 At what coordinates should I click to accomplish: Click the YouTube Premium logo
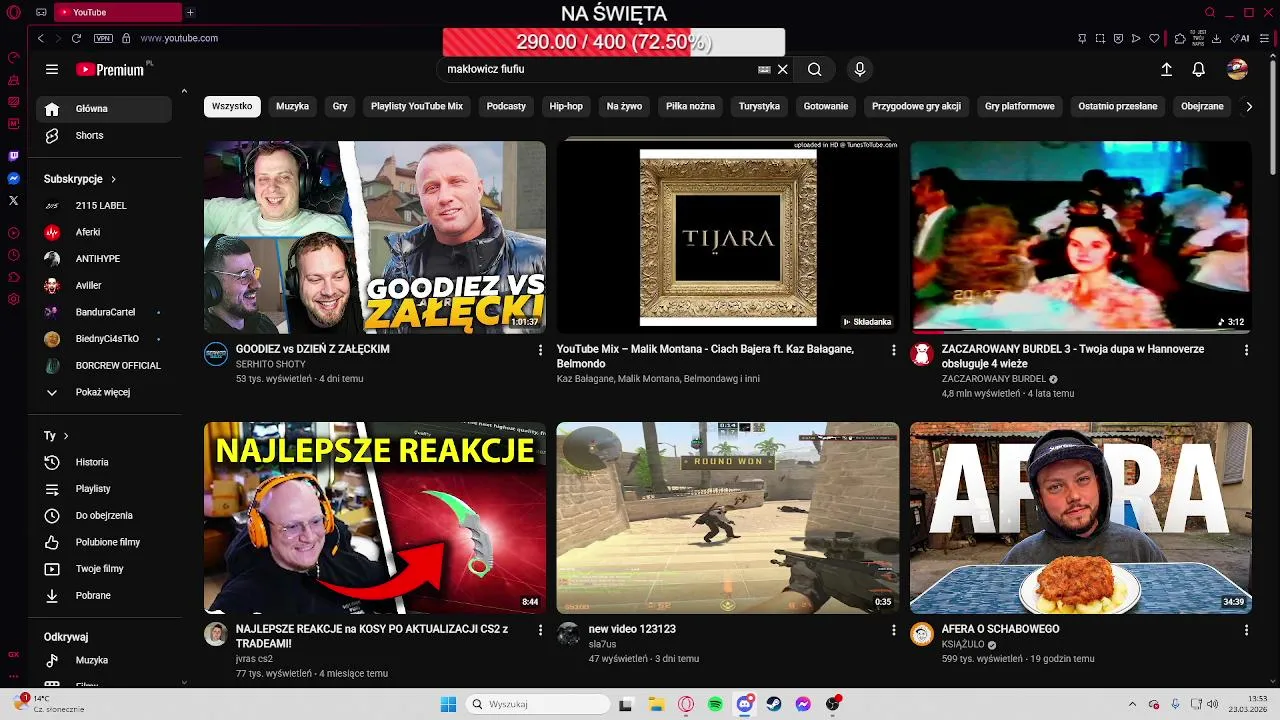point(114,69)
